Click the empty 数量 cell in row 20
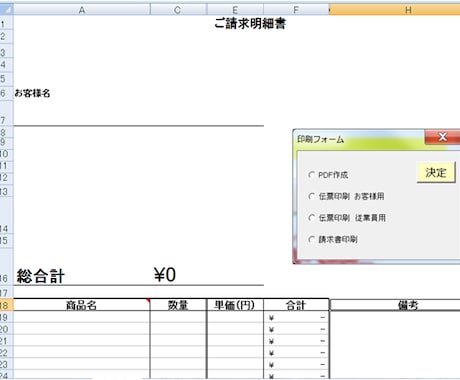This screenshot has width=460, height=380. click(178, 329)
